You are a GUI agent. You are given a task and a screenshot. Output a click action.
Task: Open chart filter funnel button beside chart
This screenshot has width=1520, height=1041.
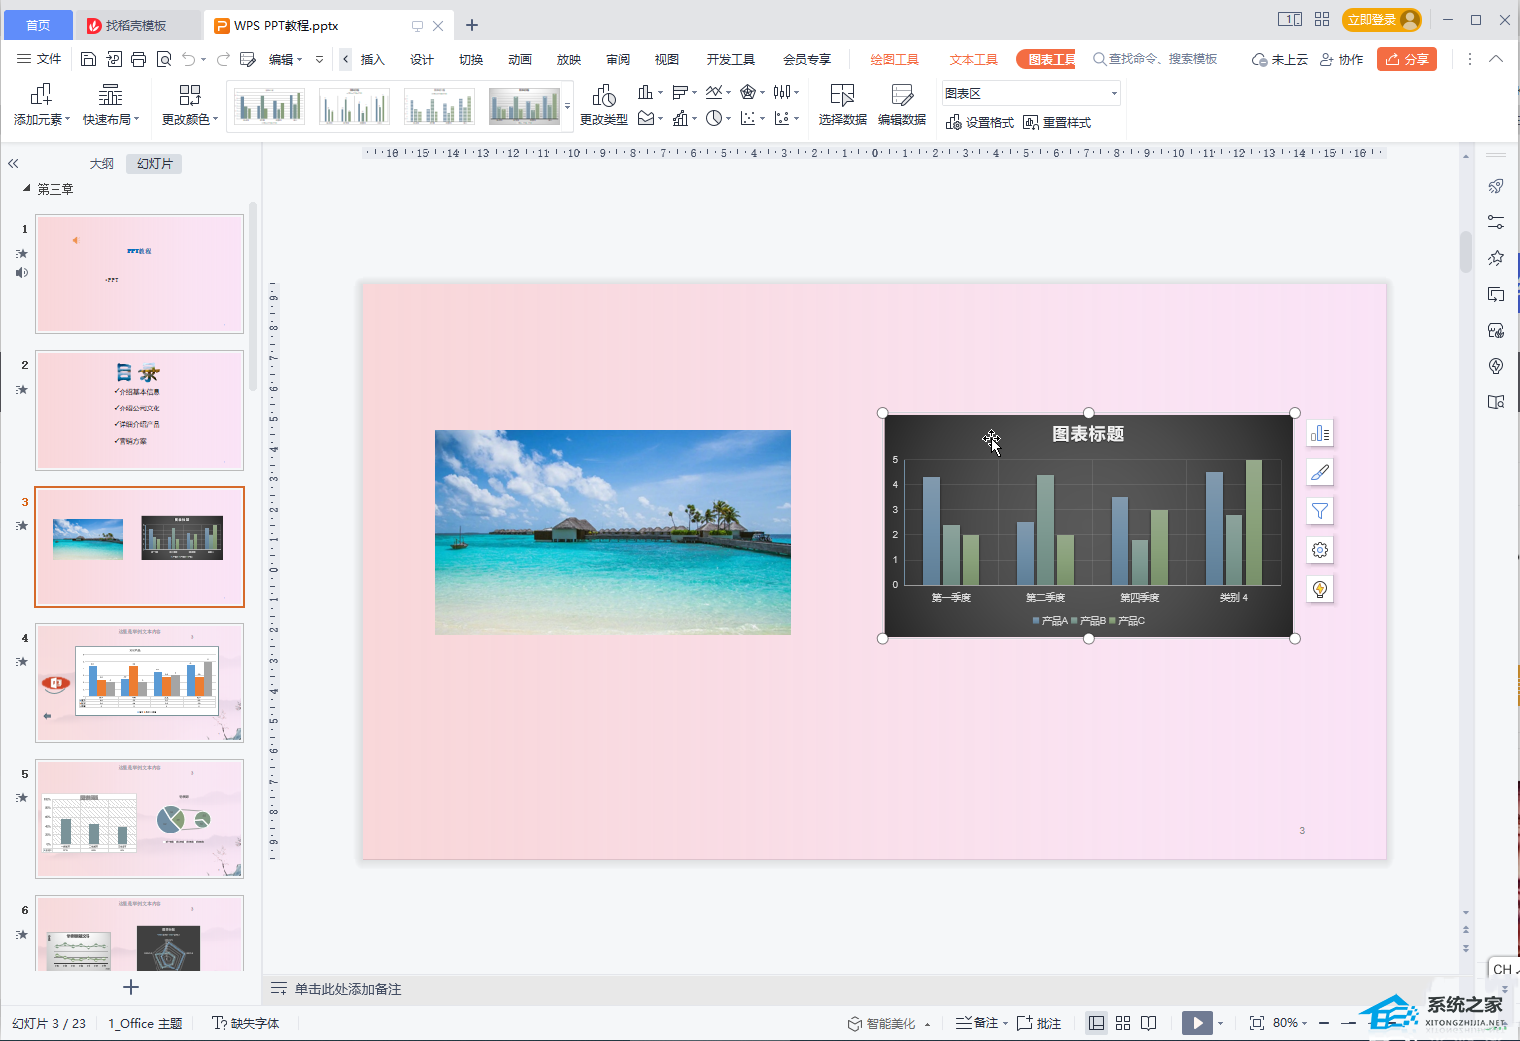coord(1320,511)
